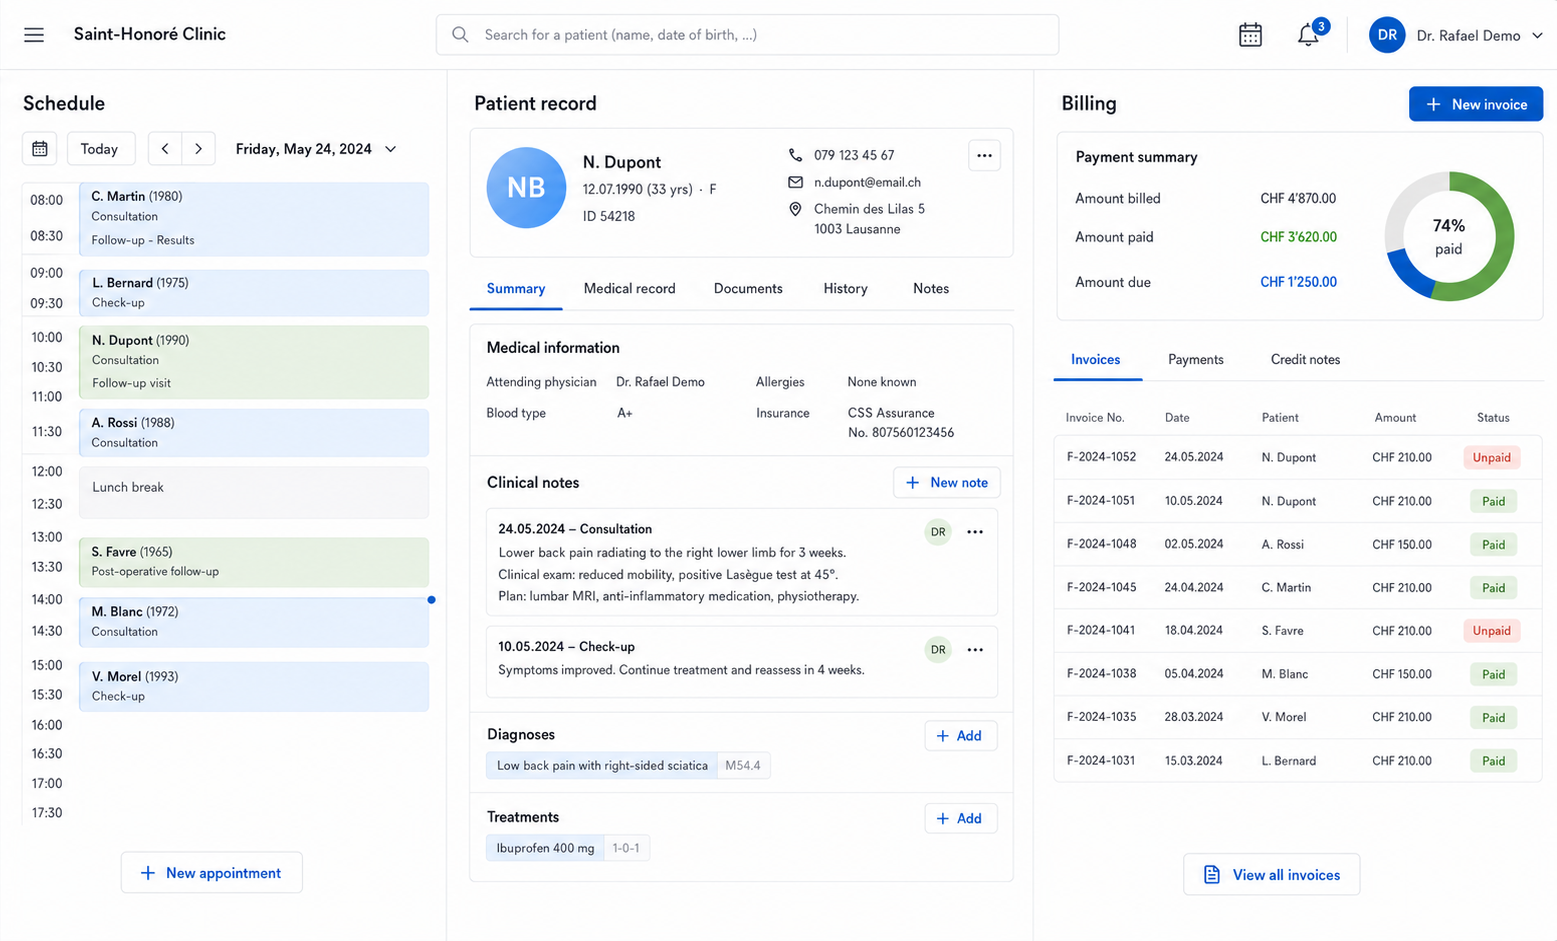Open V. Morel check-up appointment
This screenshot has width=1557, height=941.
254,687
